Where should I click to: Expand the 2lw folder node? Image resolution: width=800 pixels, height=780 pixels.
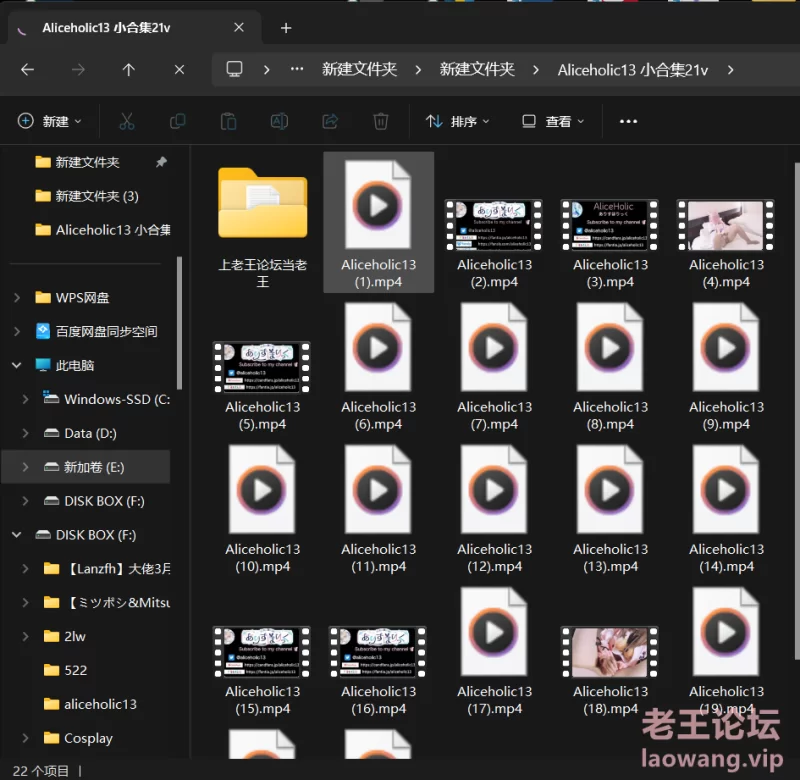pyautogui.click(x=25, y=636)
